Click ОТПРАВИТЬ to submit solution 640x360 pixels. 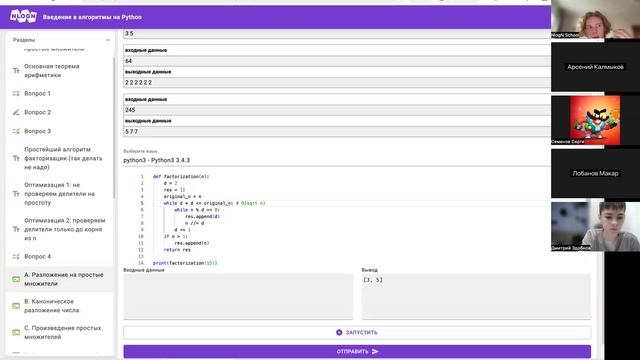pos(357,351)
